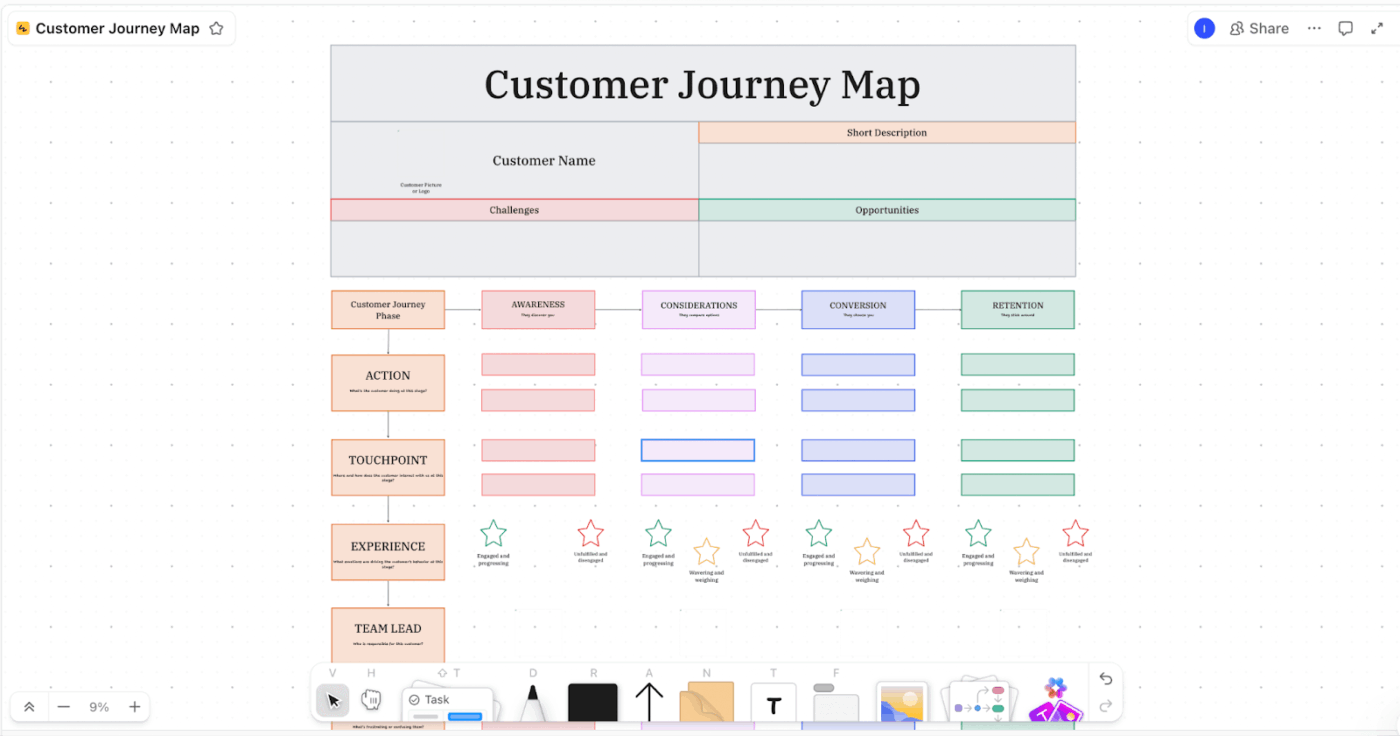Select the Task creation tool
Screen dimensions: 1400x736
tap(447, 700)
